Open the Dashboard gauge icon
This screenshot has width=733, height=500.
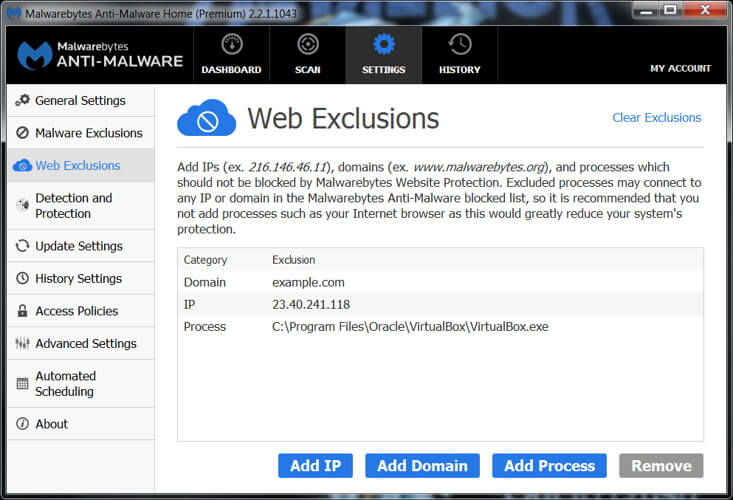coord(232,44)
